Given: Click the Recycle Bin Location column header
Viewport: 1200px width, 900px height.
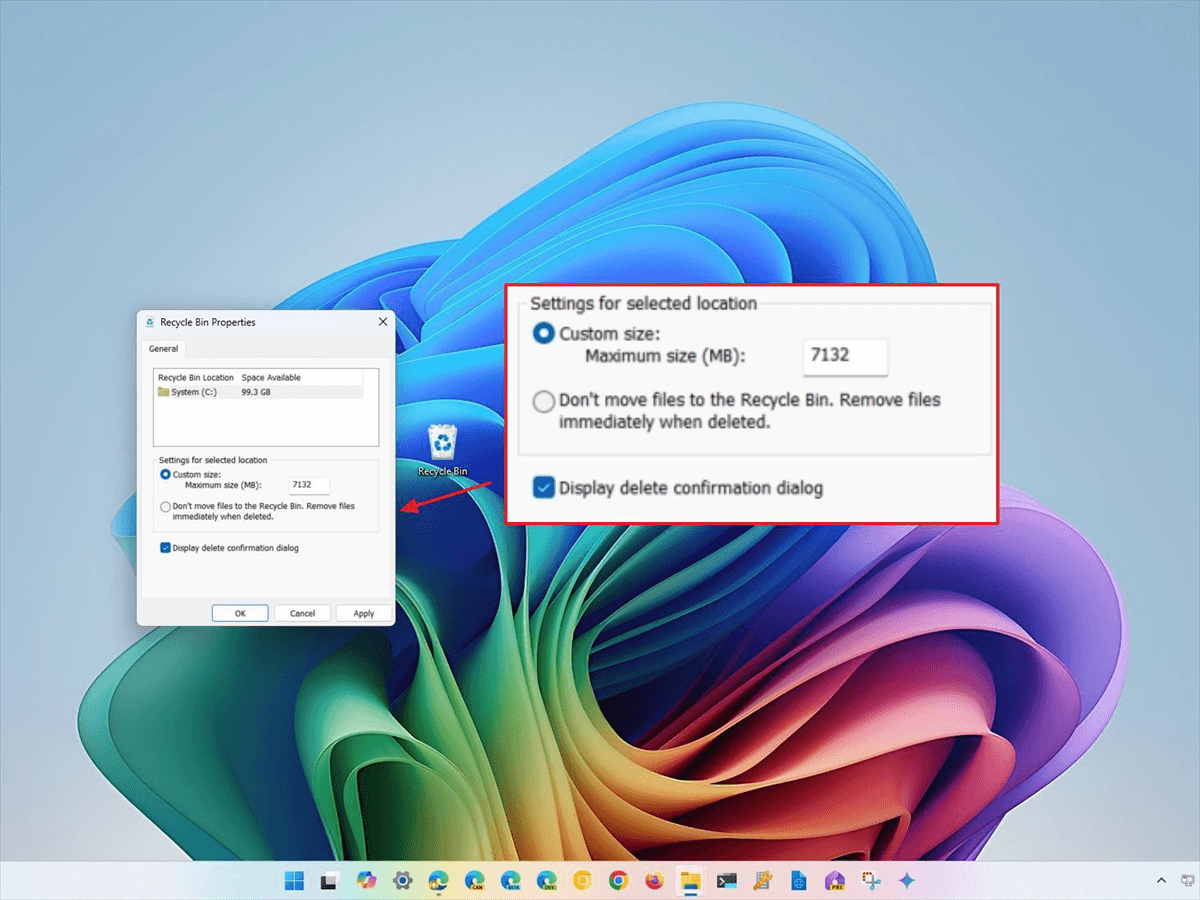Looking at the screenshot, I should [x=196, y=377].
